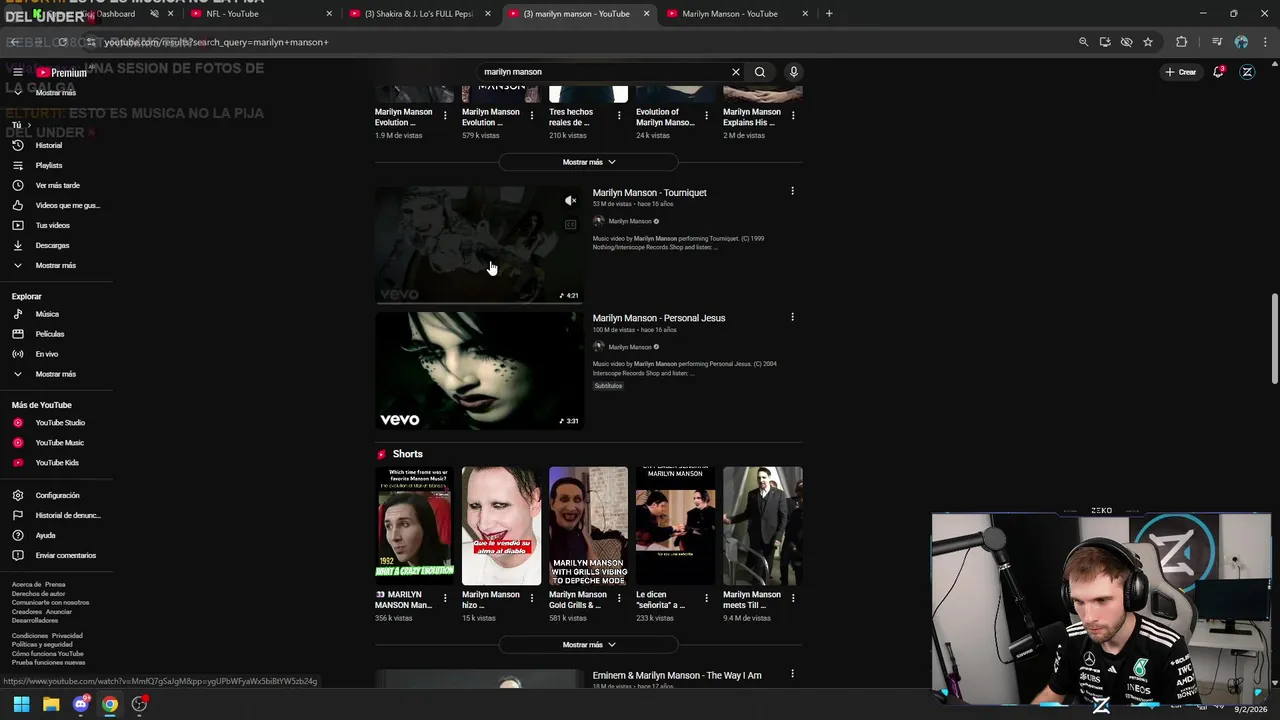This screenshot has height=720, width=1280.
Task: Open the YouTube hamburger guide menu
Action: [x=17, y=72]
